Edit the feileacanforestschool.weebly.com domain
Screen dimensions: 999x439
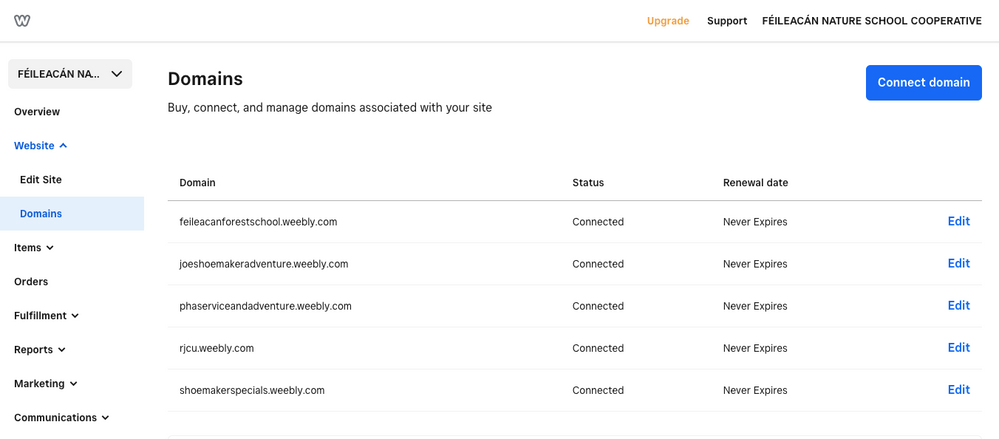tap(958, 221)
